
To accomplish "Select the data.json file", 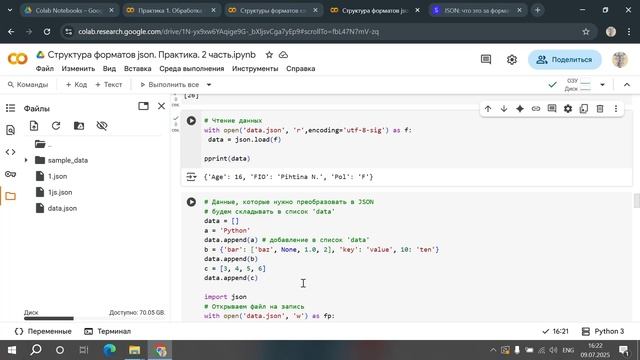I will tap(62, 208).
